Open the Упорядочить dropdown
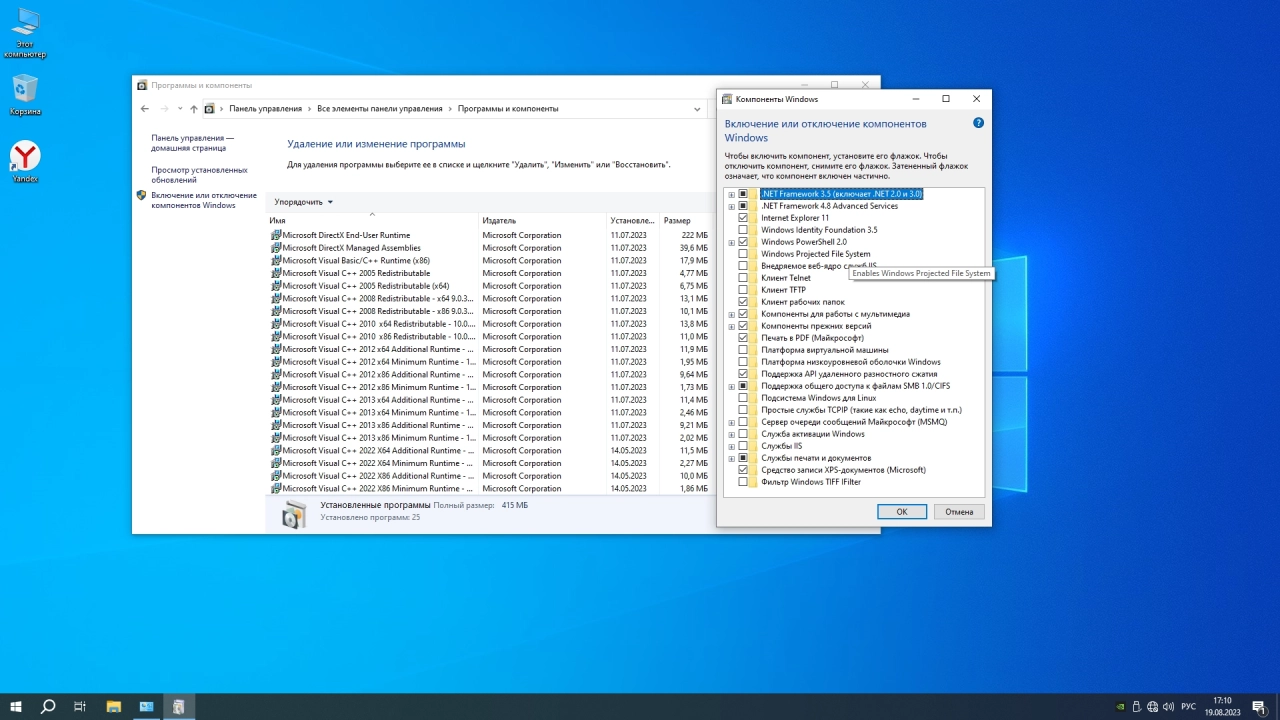The height and width of the screenshot is (720, 1280). (x=304, y=202)
